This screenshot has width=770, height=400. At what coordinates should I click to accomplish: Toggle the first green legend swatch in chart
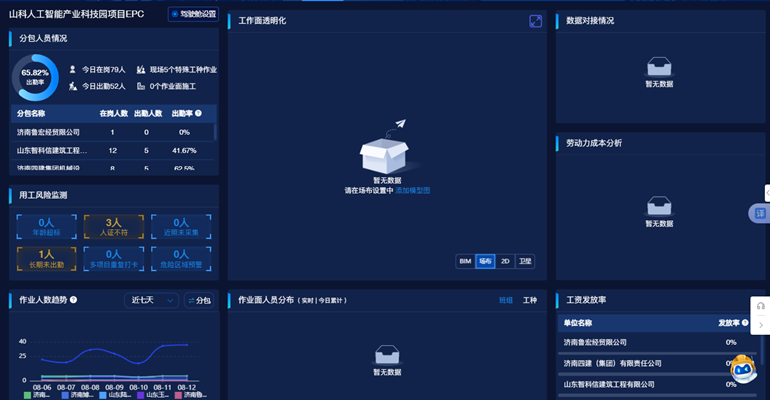pyautogui.click(x=27, y=395)
